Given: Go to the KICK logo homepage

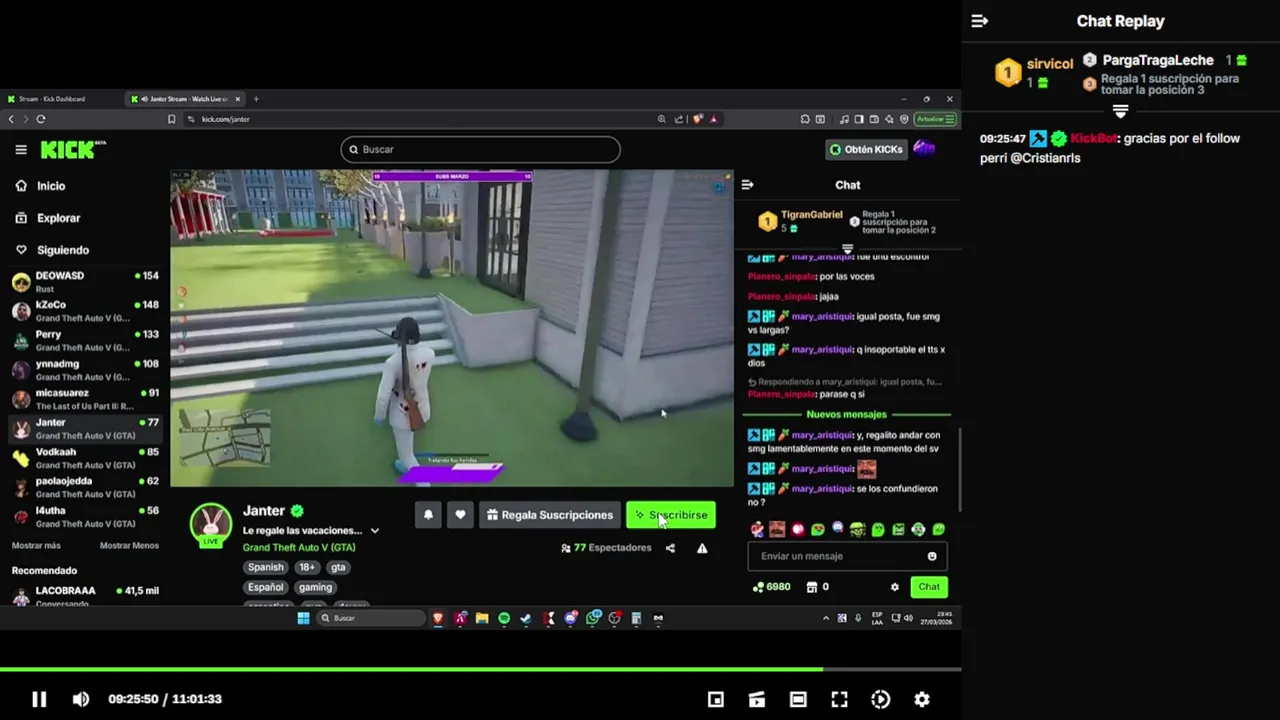Looking at the screenshot, I should tap(72, 149).
